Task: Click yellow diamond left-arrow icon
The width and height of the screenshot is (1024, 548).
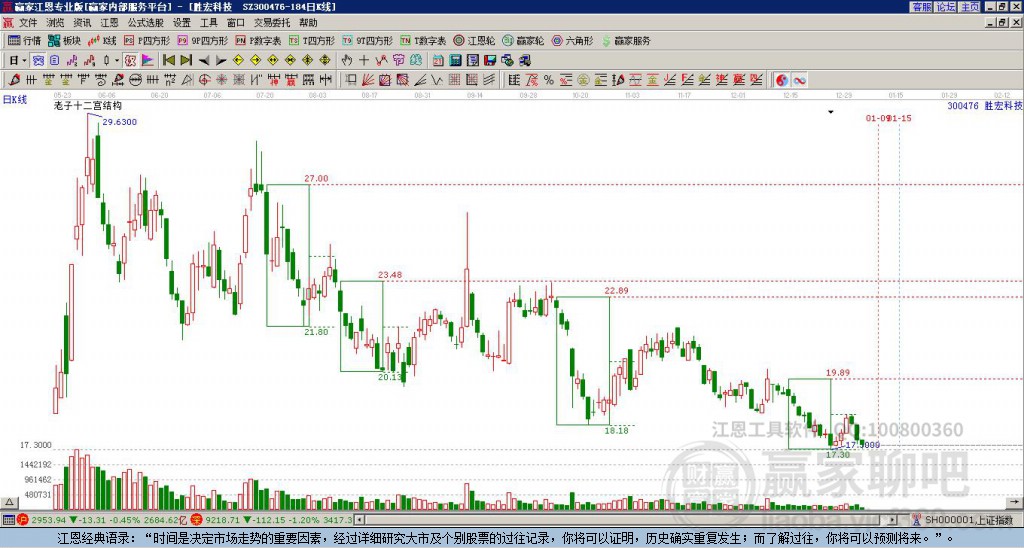Action: point(238,60)
